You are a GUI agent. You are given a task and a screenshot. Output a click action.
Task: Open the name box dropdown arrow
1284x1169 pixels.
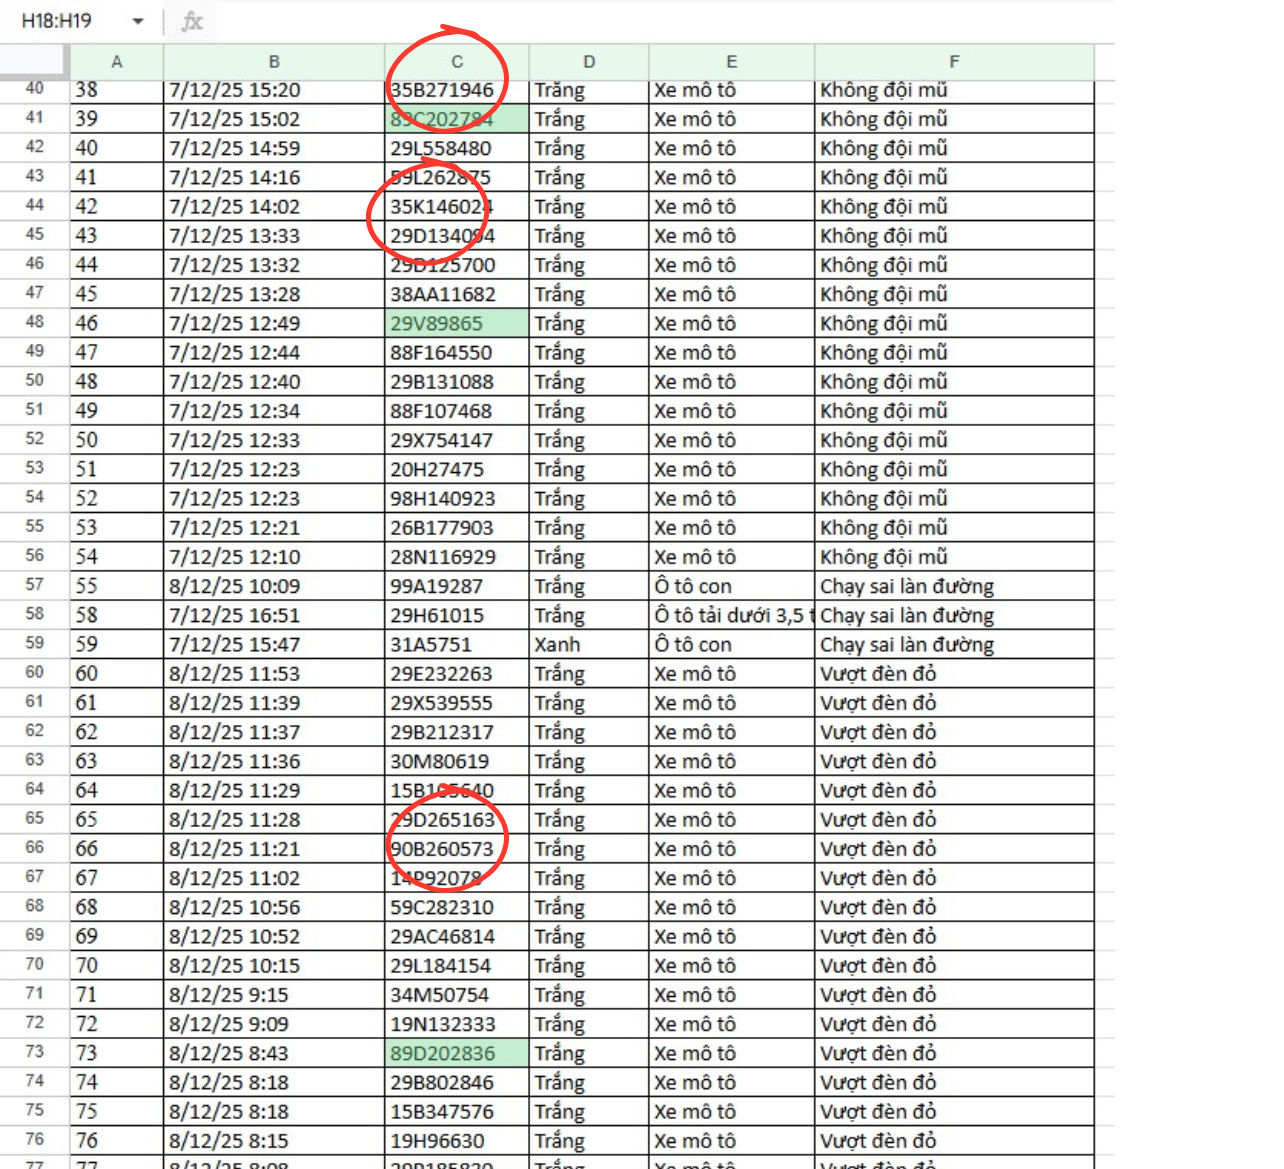[x=138, y=21]
